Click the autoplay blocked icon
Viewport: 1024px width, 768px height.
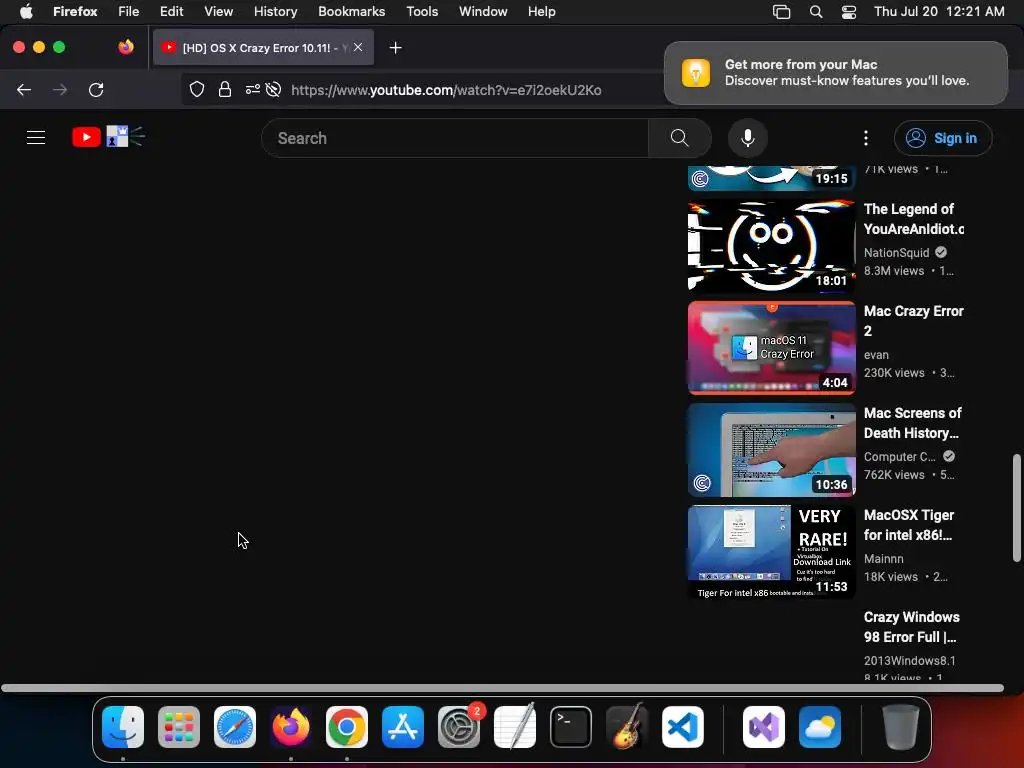274,89
